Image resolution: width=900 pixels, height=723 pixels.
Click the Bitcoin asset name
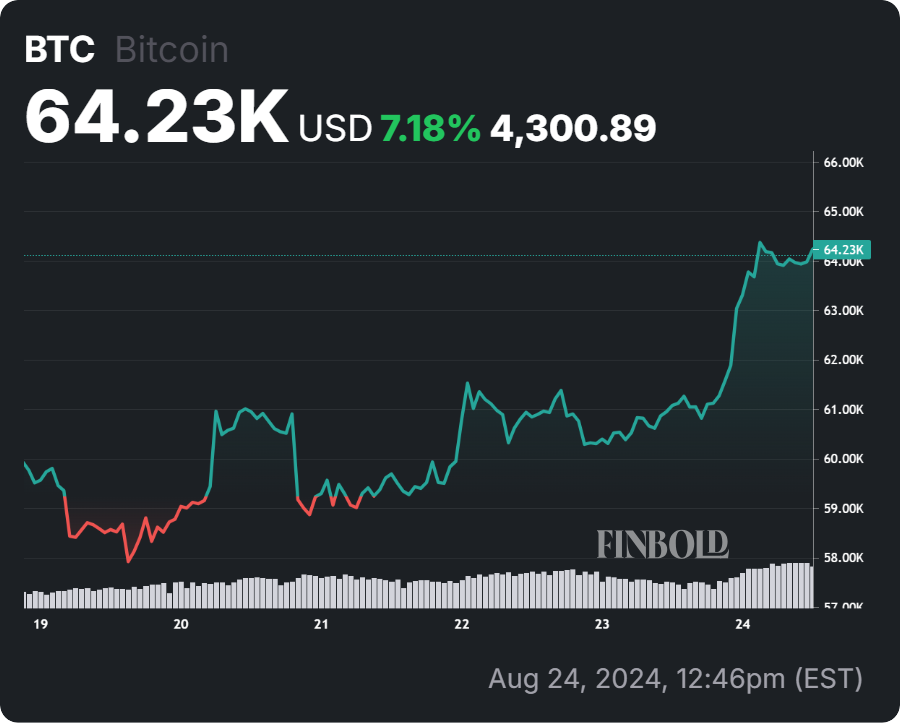pyautogui.click(x=172, y=50)
